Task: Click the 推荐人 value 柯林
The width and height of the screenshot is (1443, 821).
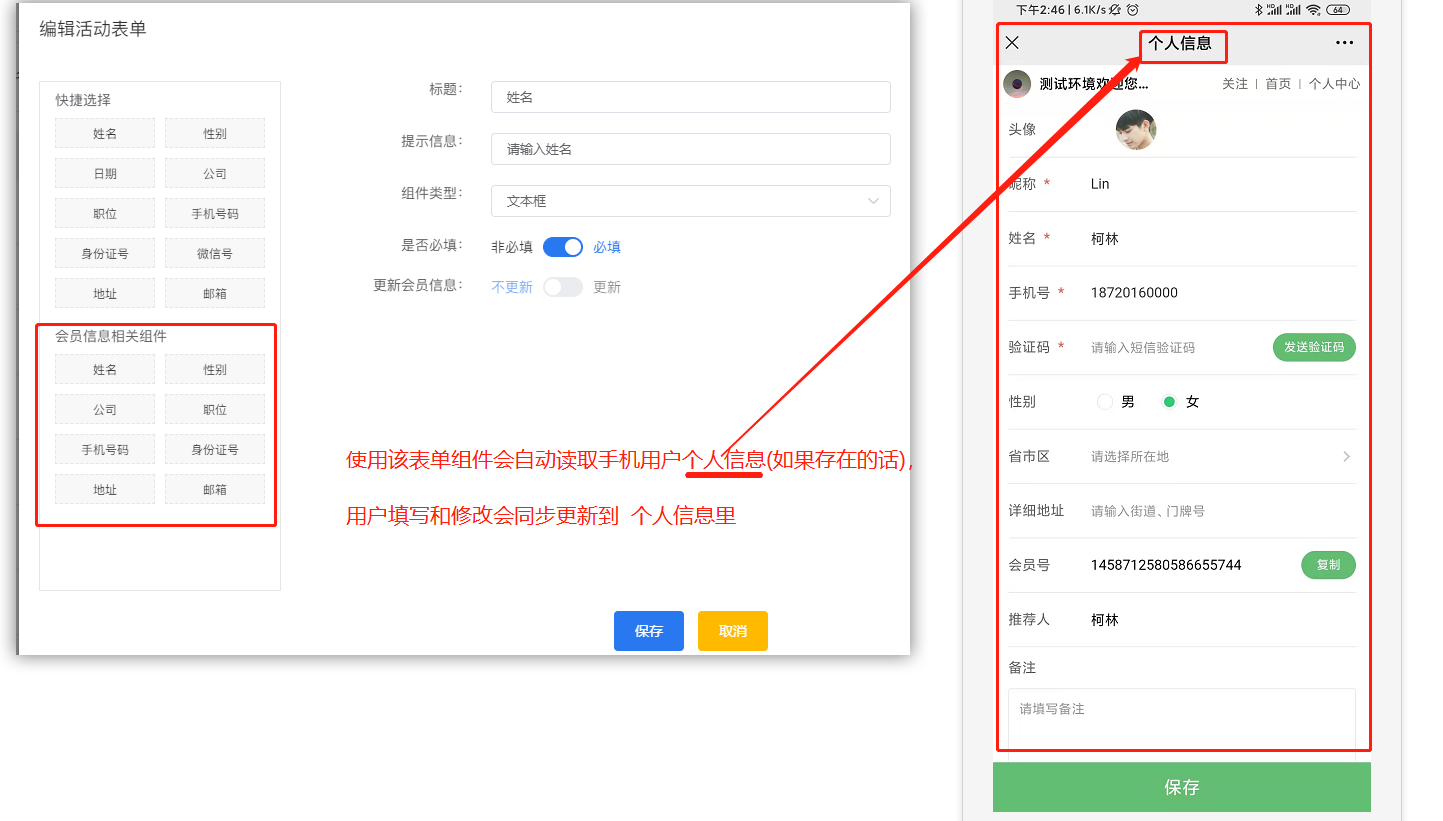Action: [x=1105, y=620]
